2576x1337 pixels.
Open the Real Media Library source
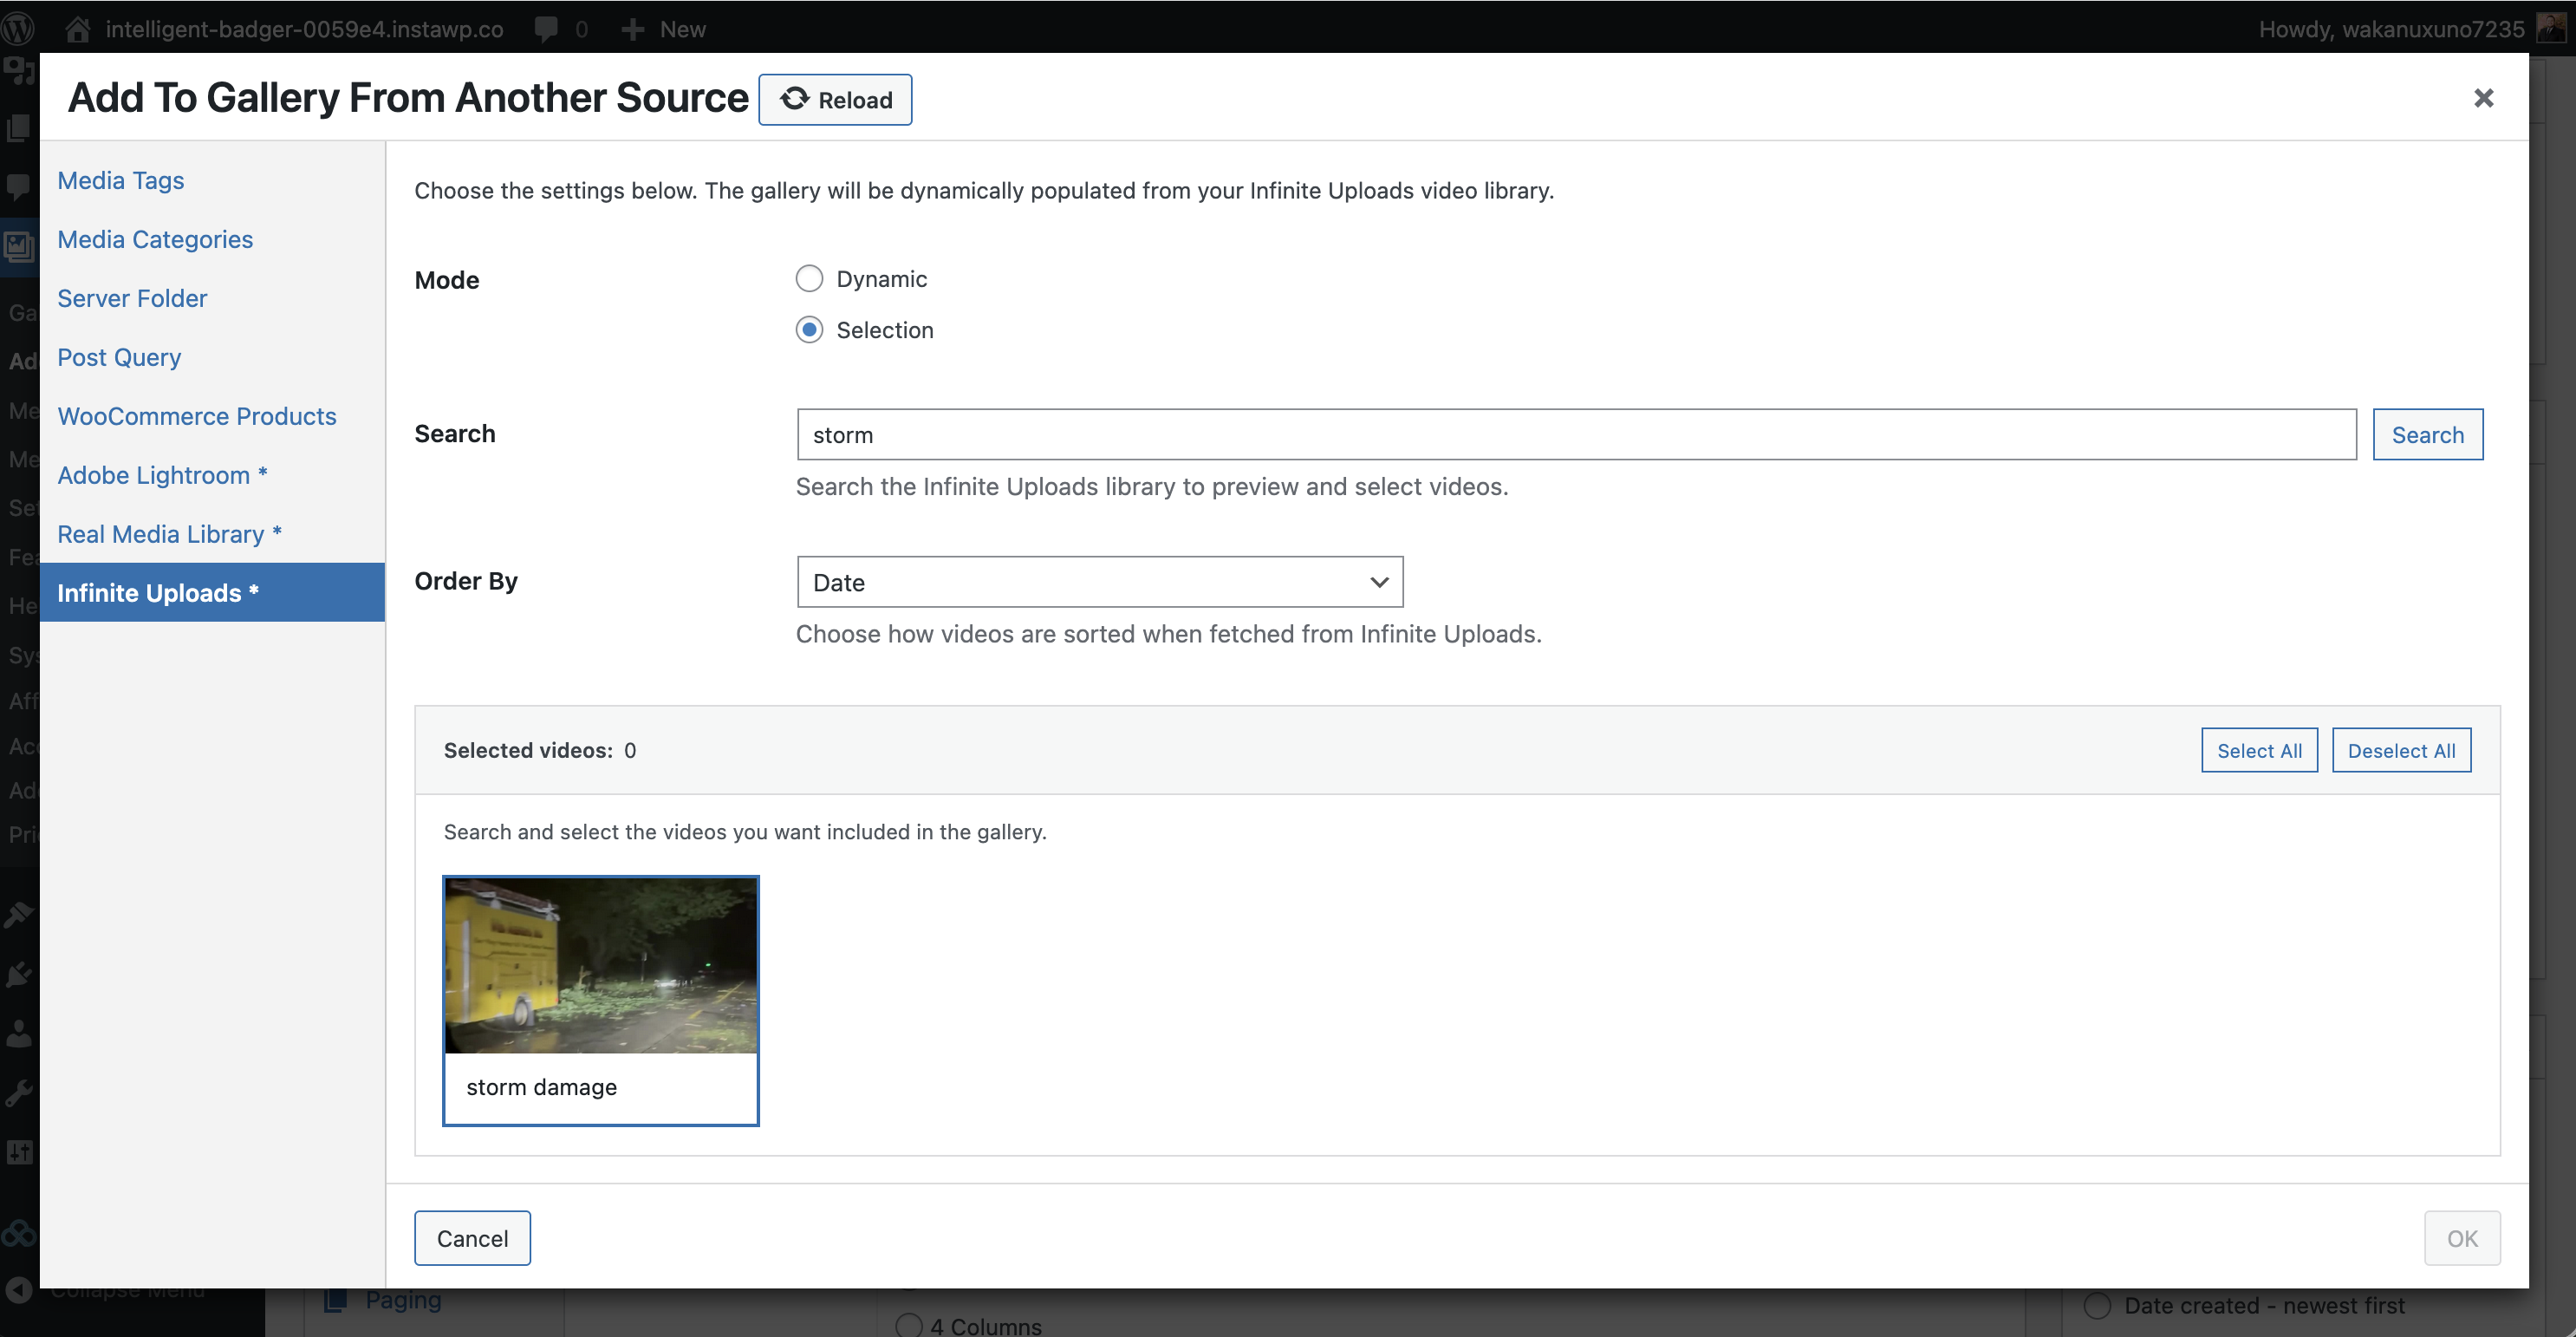tap(169, 534)
